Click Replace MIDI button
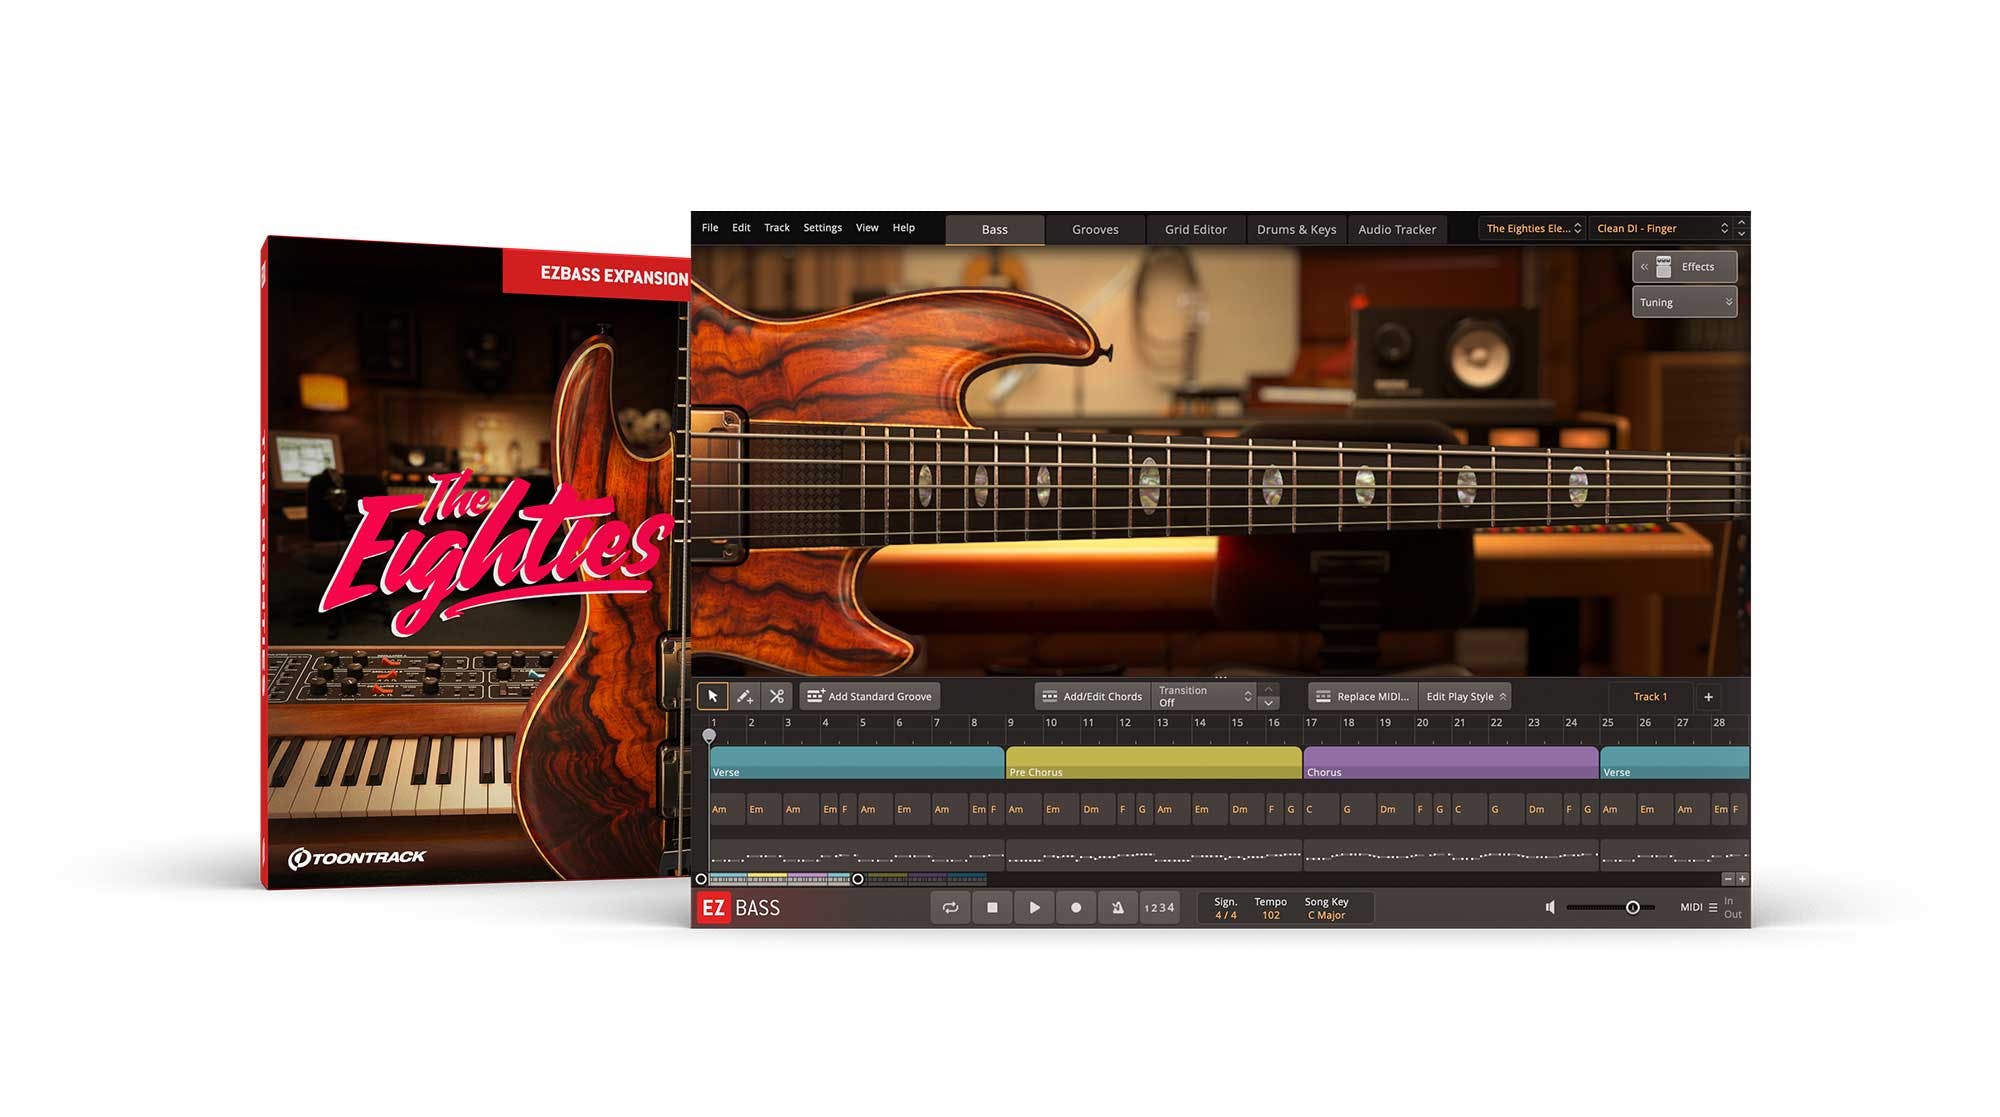 [x=1363, y=696]
